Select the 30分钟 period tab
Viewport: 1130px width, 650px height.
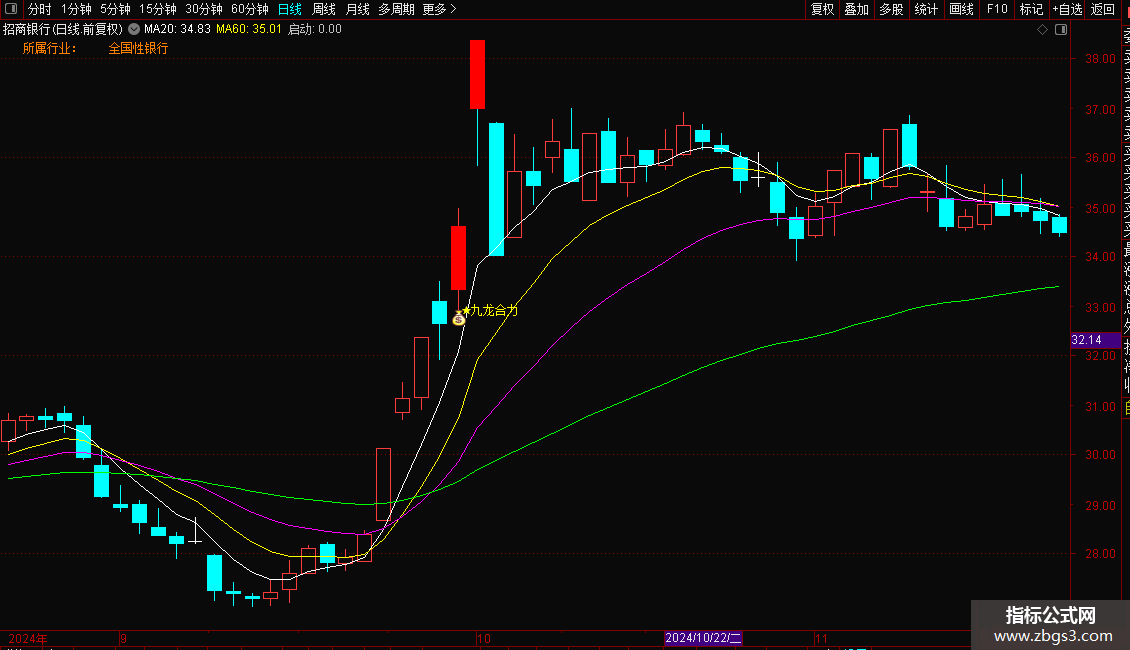click(204, 9)
